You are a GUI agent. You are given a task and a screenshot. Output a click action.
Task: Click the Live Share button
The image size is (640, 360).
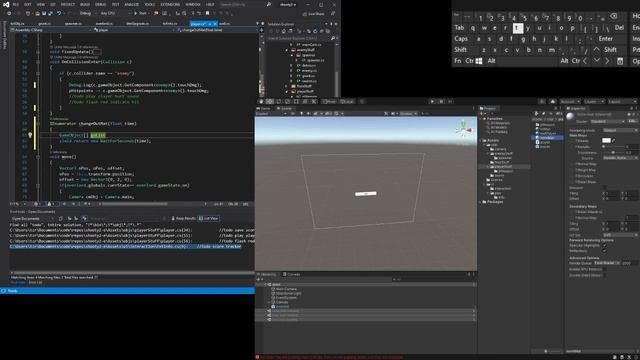pyautogui.click(x=314, y=14)
